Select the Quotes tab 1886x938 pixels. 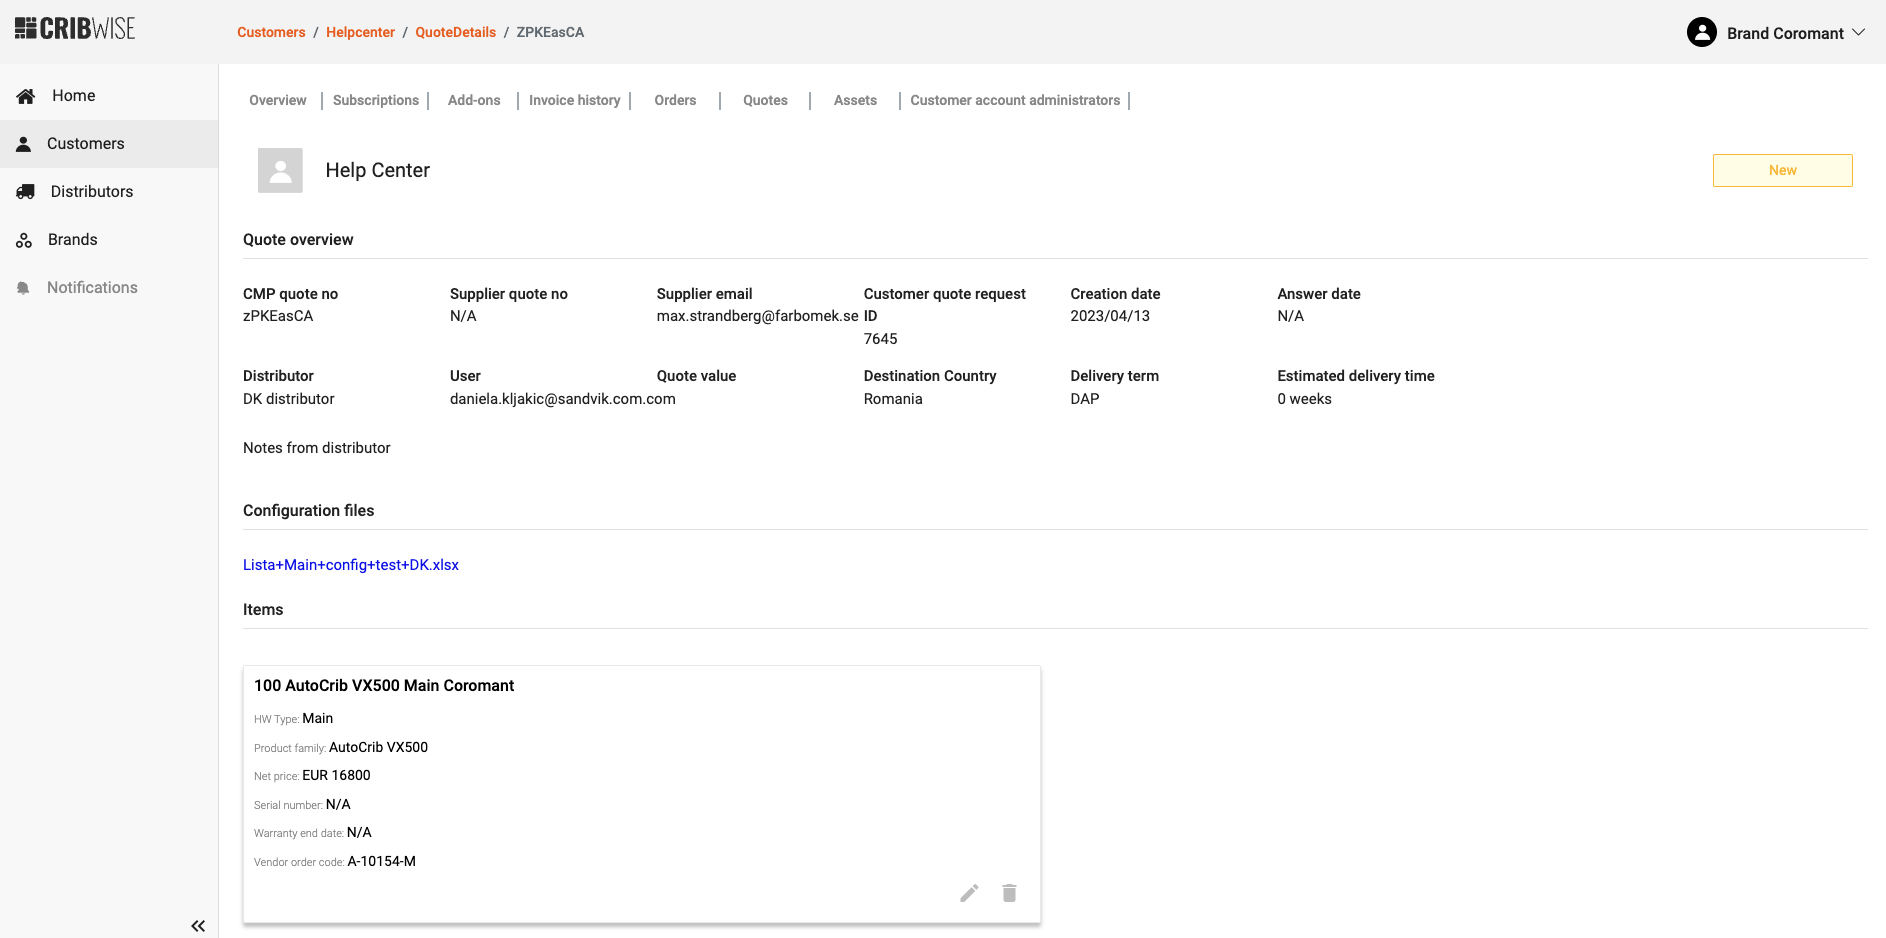tap(765, 100)
